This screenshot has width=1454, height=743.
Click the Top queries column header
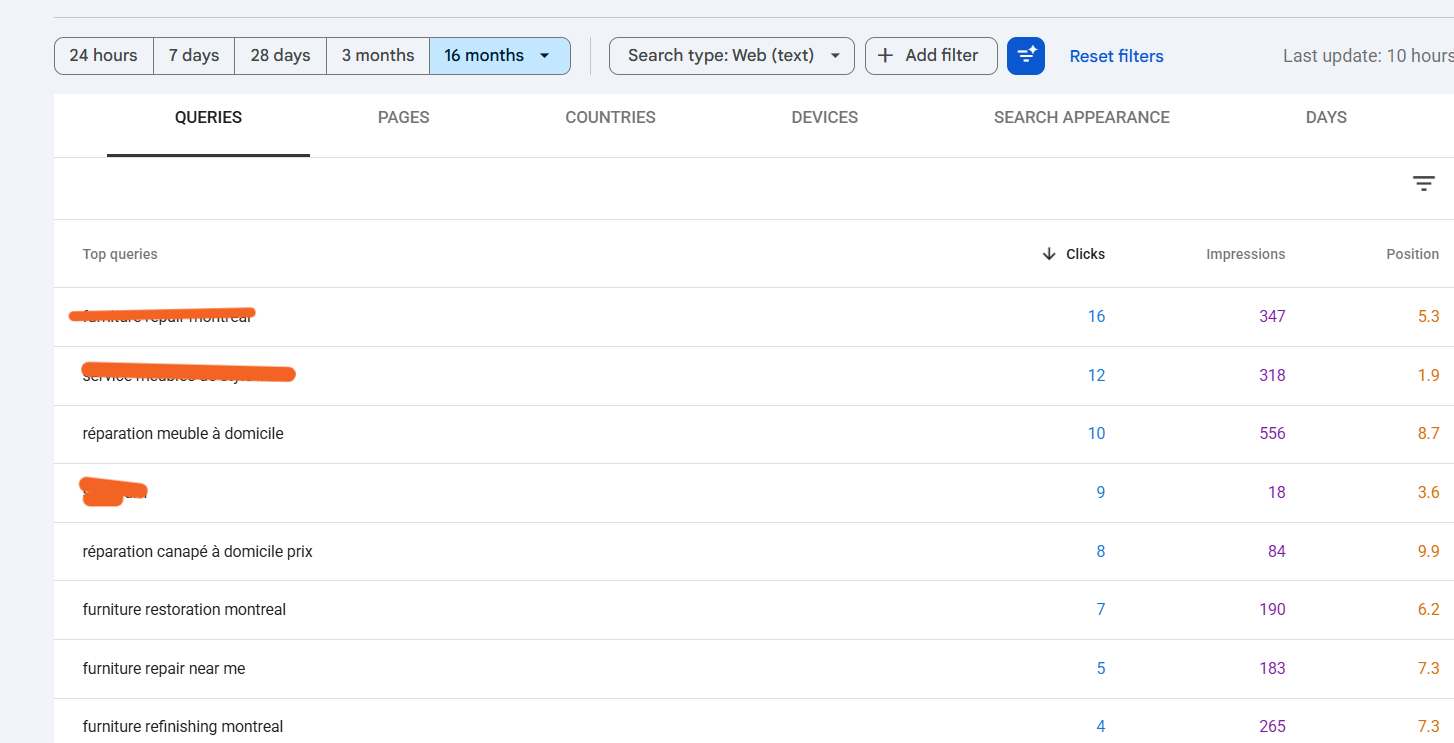(x=120, y=254)
